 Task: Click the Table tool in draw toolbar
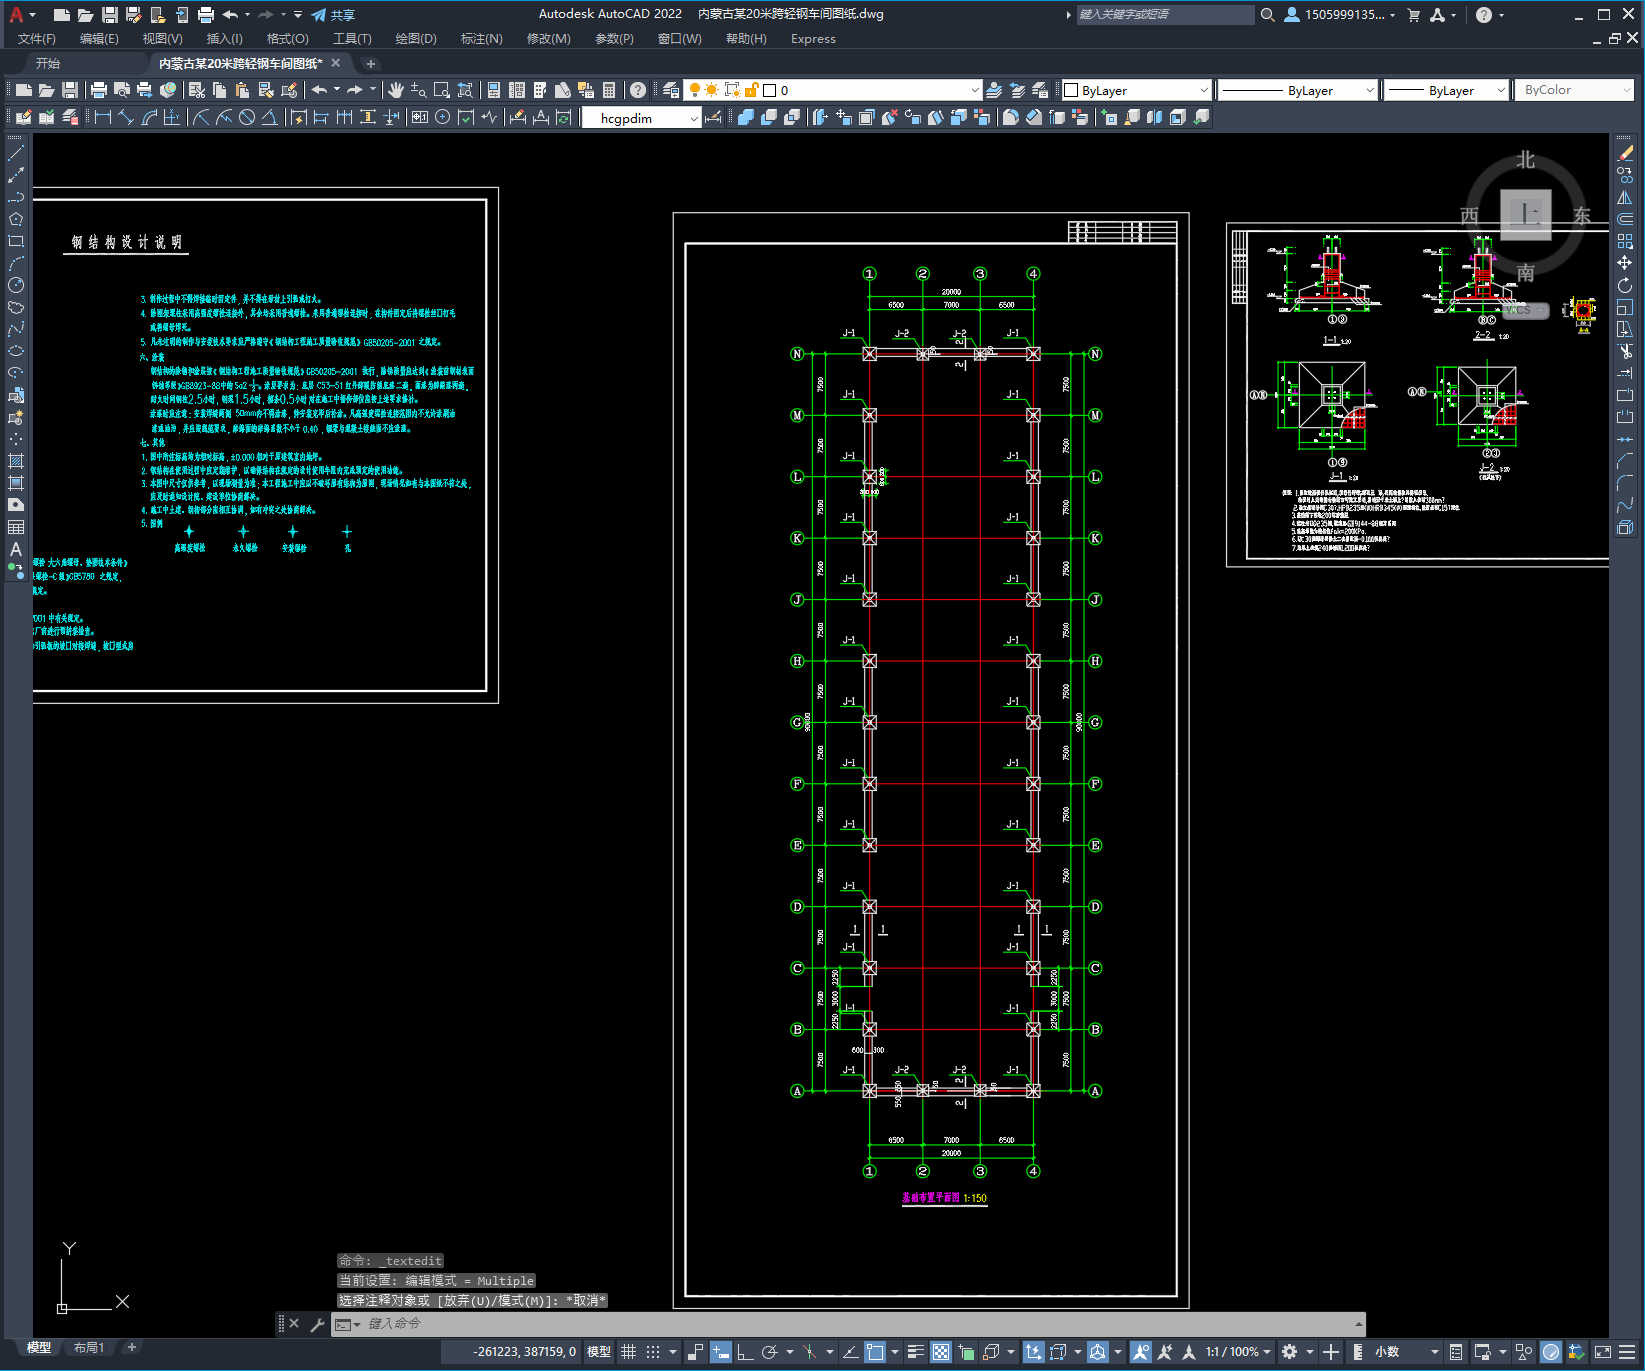[16, 527]
